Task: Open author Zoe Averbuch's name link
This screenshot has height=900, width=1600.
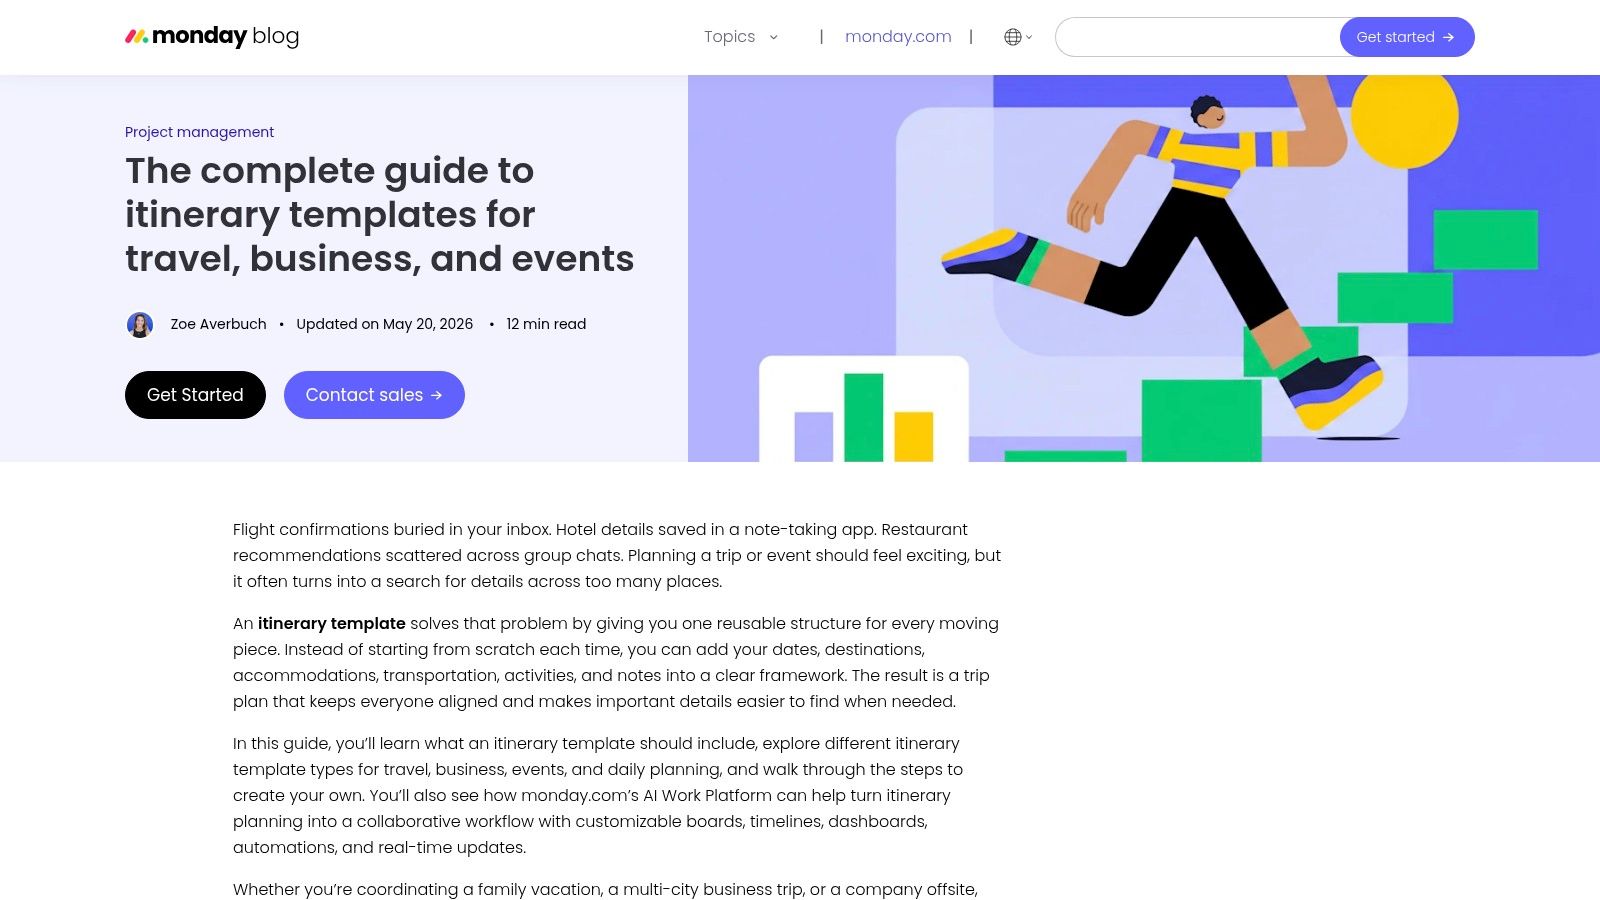Action: click(218, 324)
